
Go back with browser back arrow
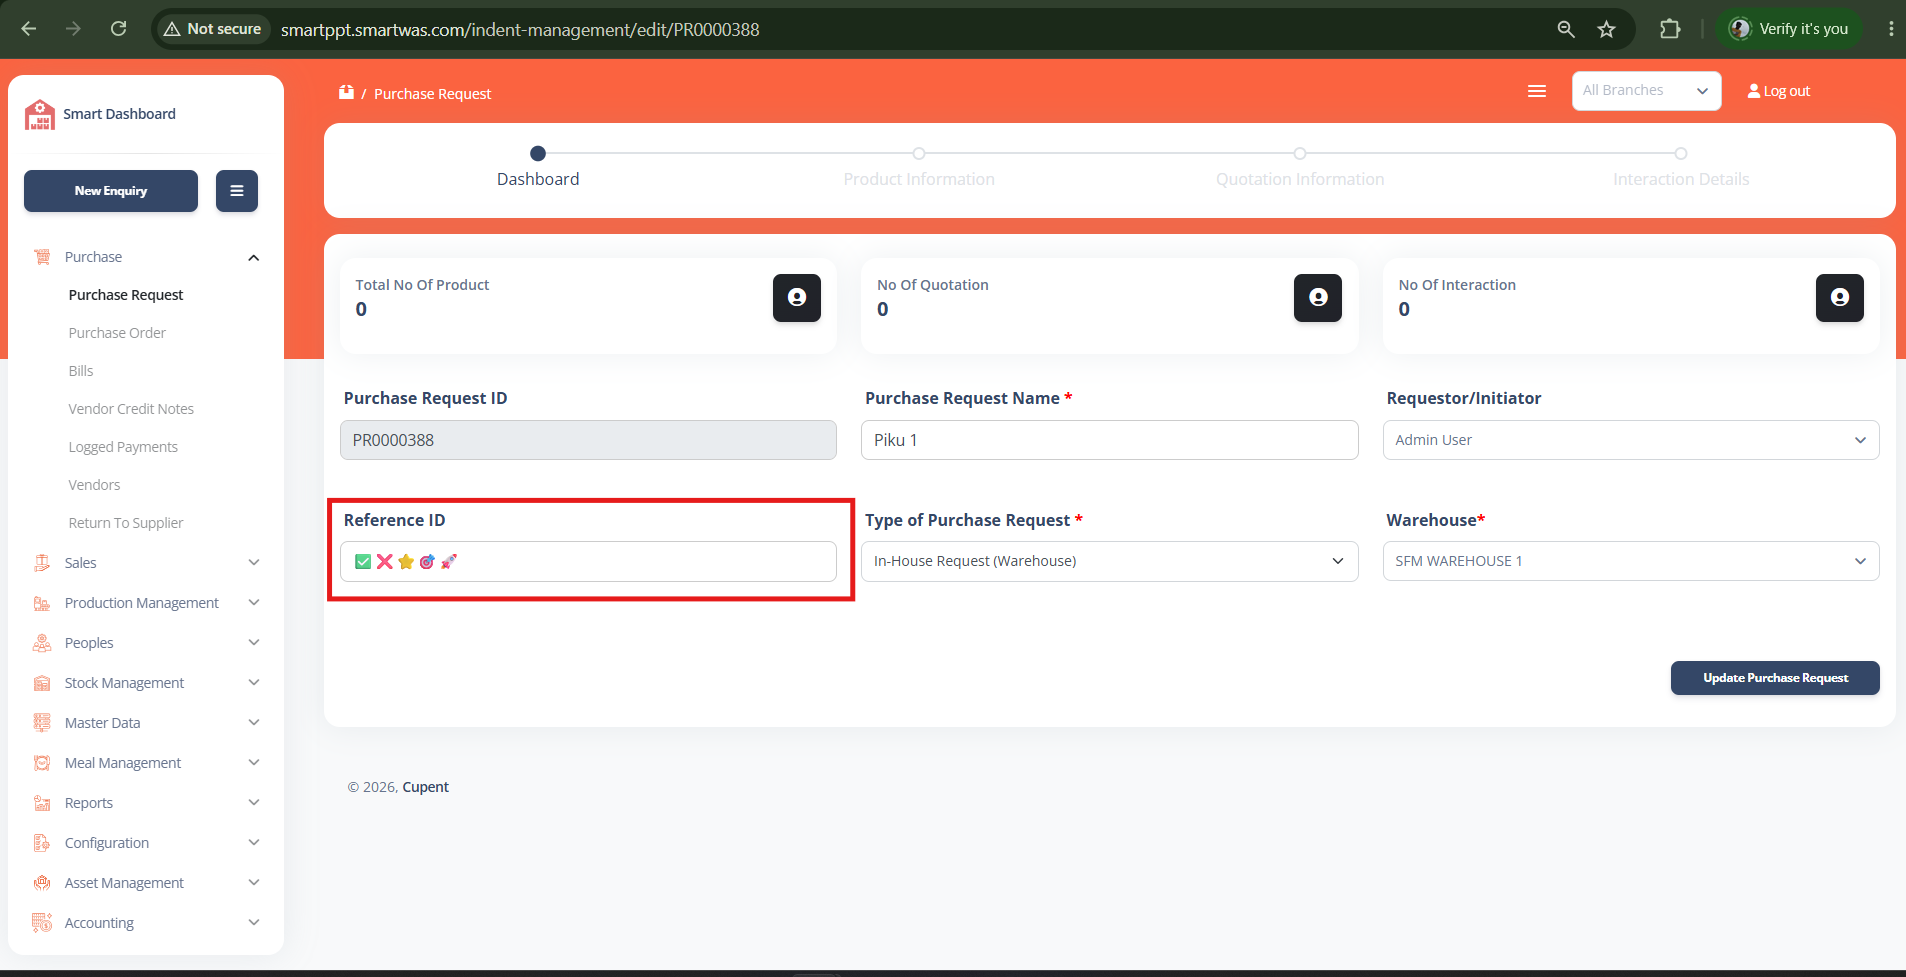click(29, 29)
